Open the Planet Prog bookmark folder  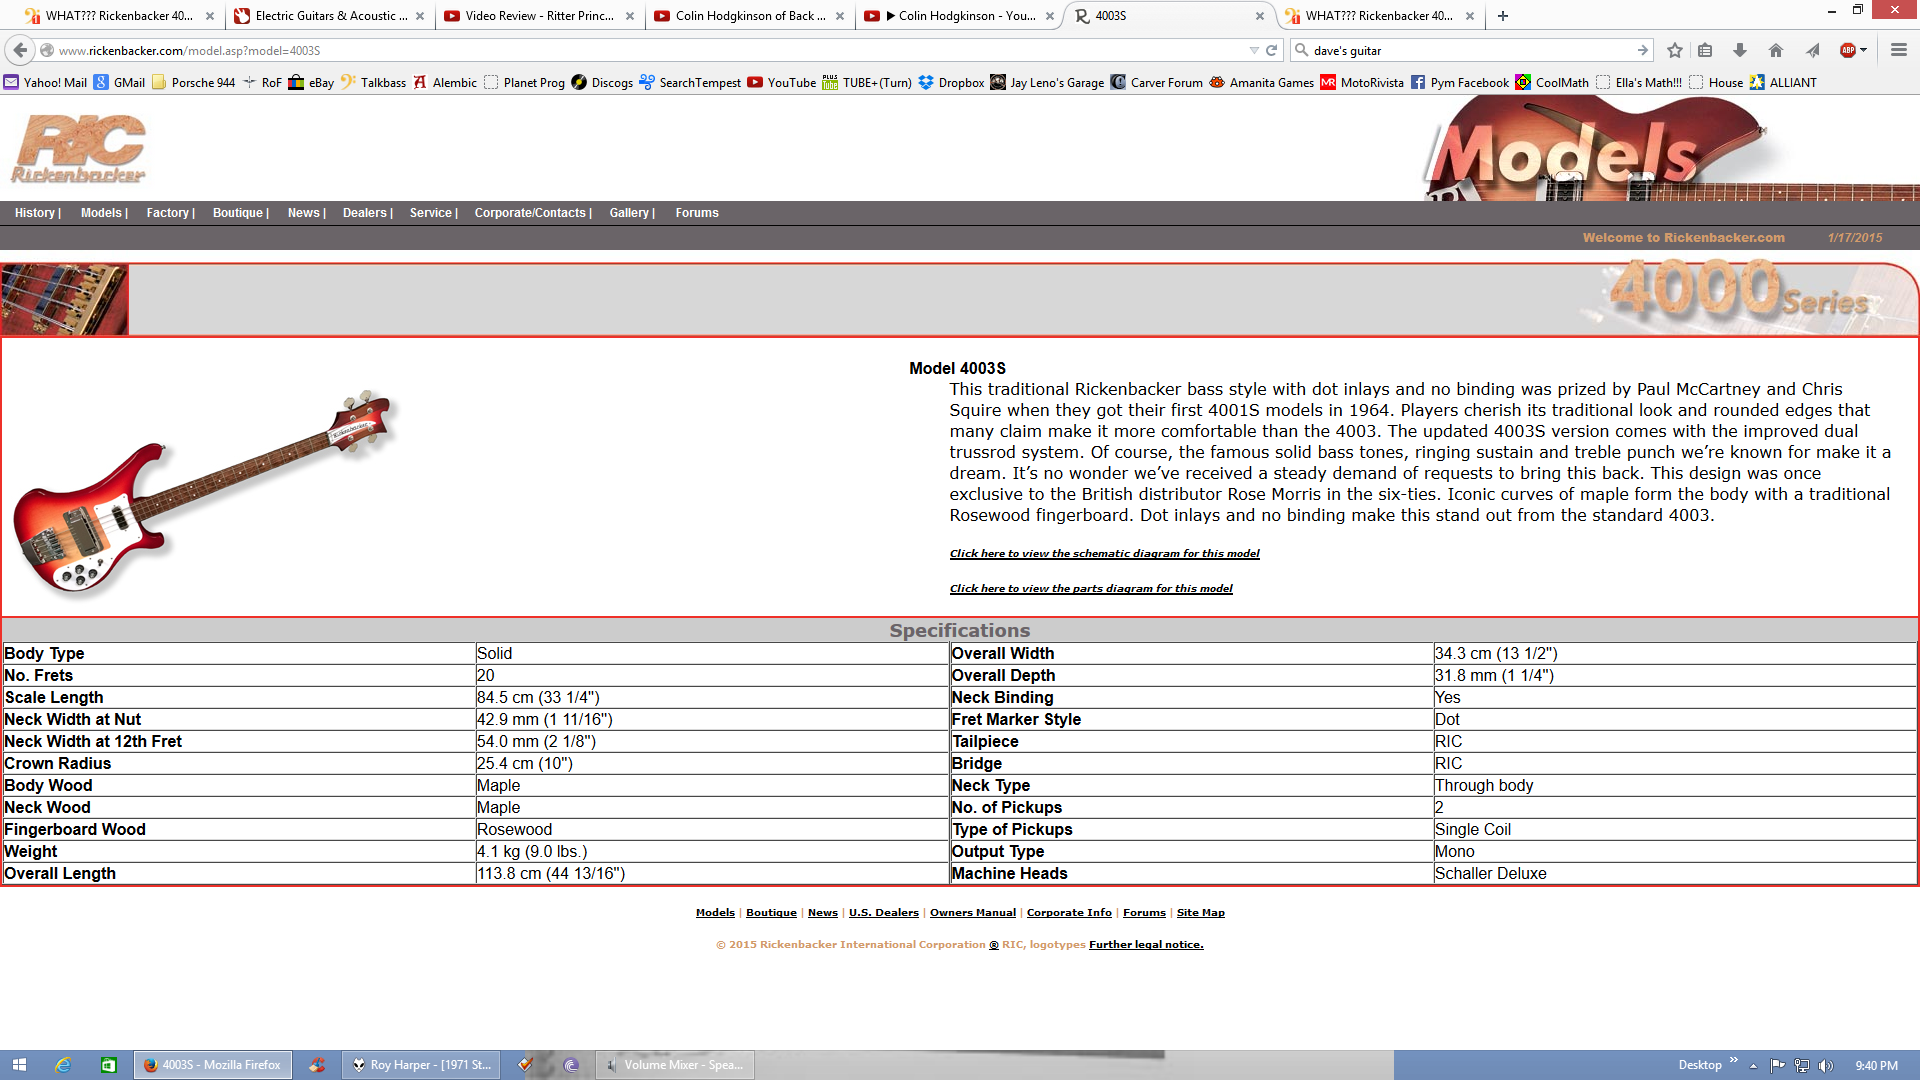pyautogui.click(x=524, y=83)
